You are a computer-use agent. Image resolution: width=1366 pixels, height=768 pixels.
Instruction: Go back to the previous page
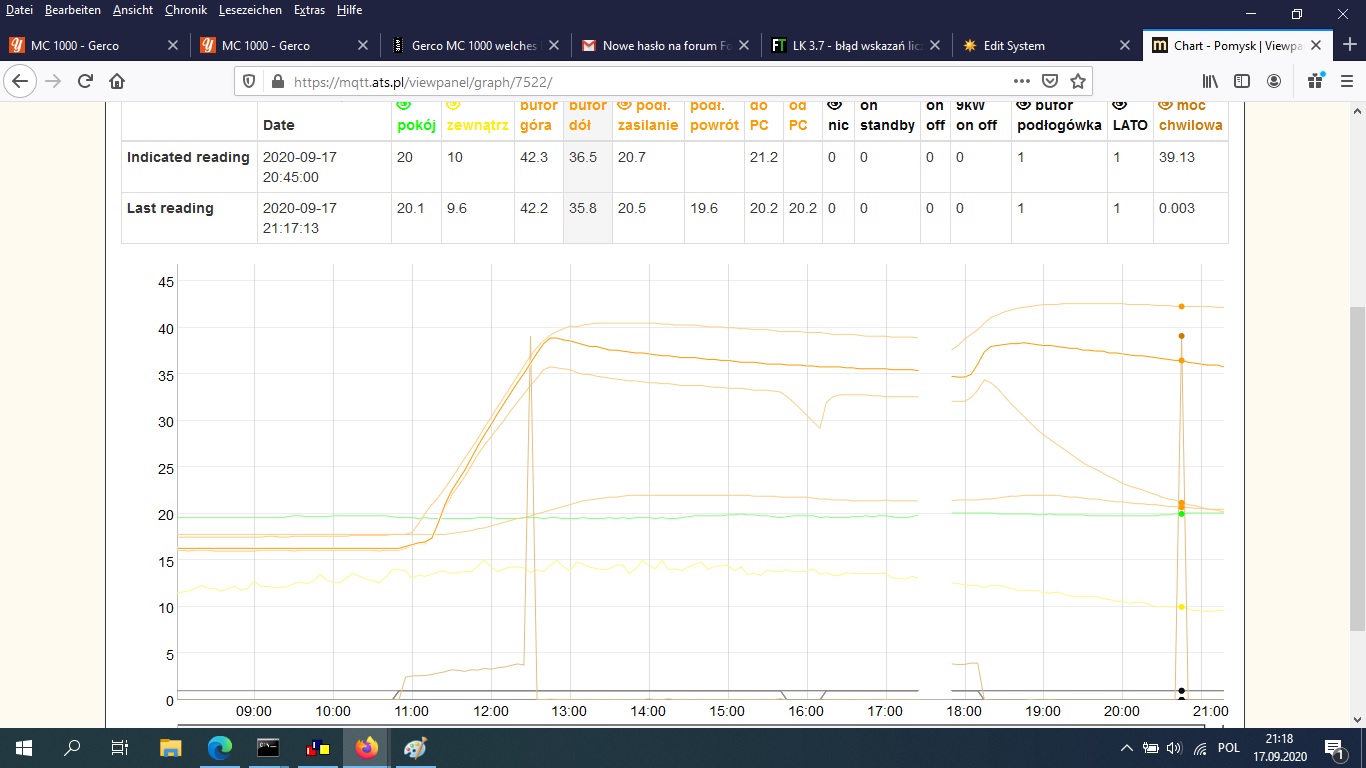click(20, 81)
